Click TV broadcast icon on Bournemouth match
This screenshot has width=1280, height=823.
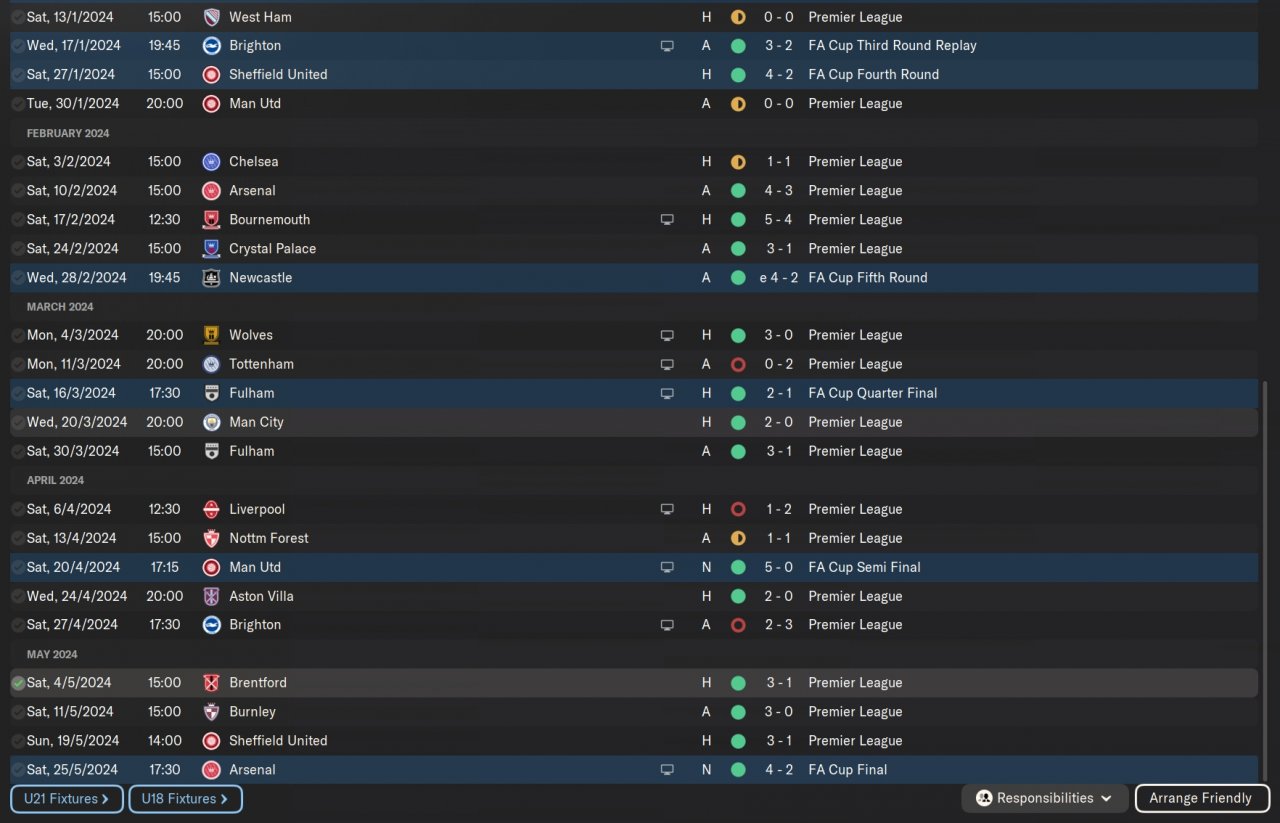point(667,220)
